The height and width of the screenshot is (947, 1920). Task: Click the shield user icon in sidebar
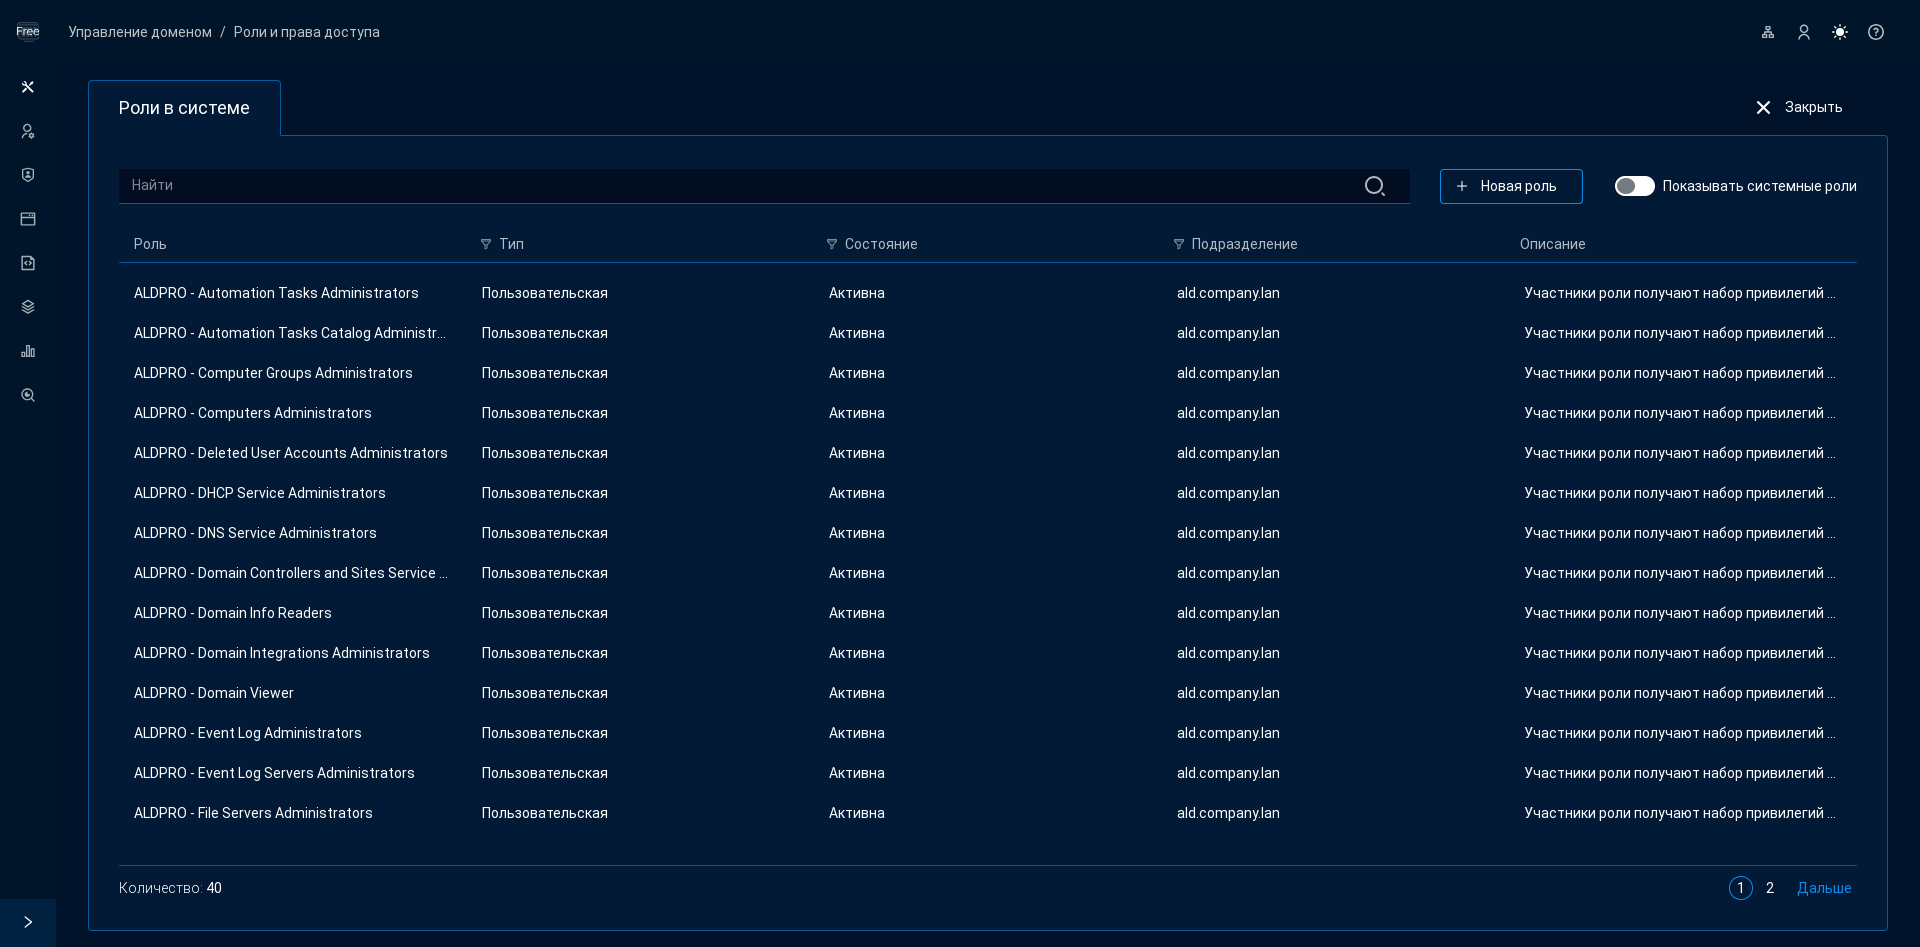[x=28, y=175]
